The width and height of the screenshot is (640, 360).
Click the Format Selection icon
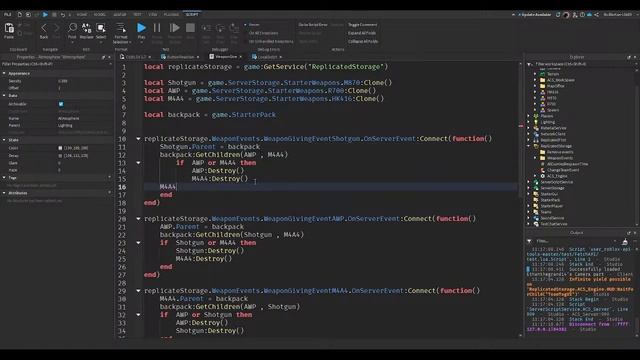pos(121,27)
